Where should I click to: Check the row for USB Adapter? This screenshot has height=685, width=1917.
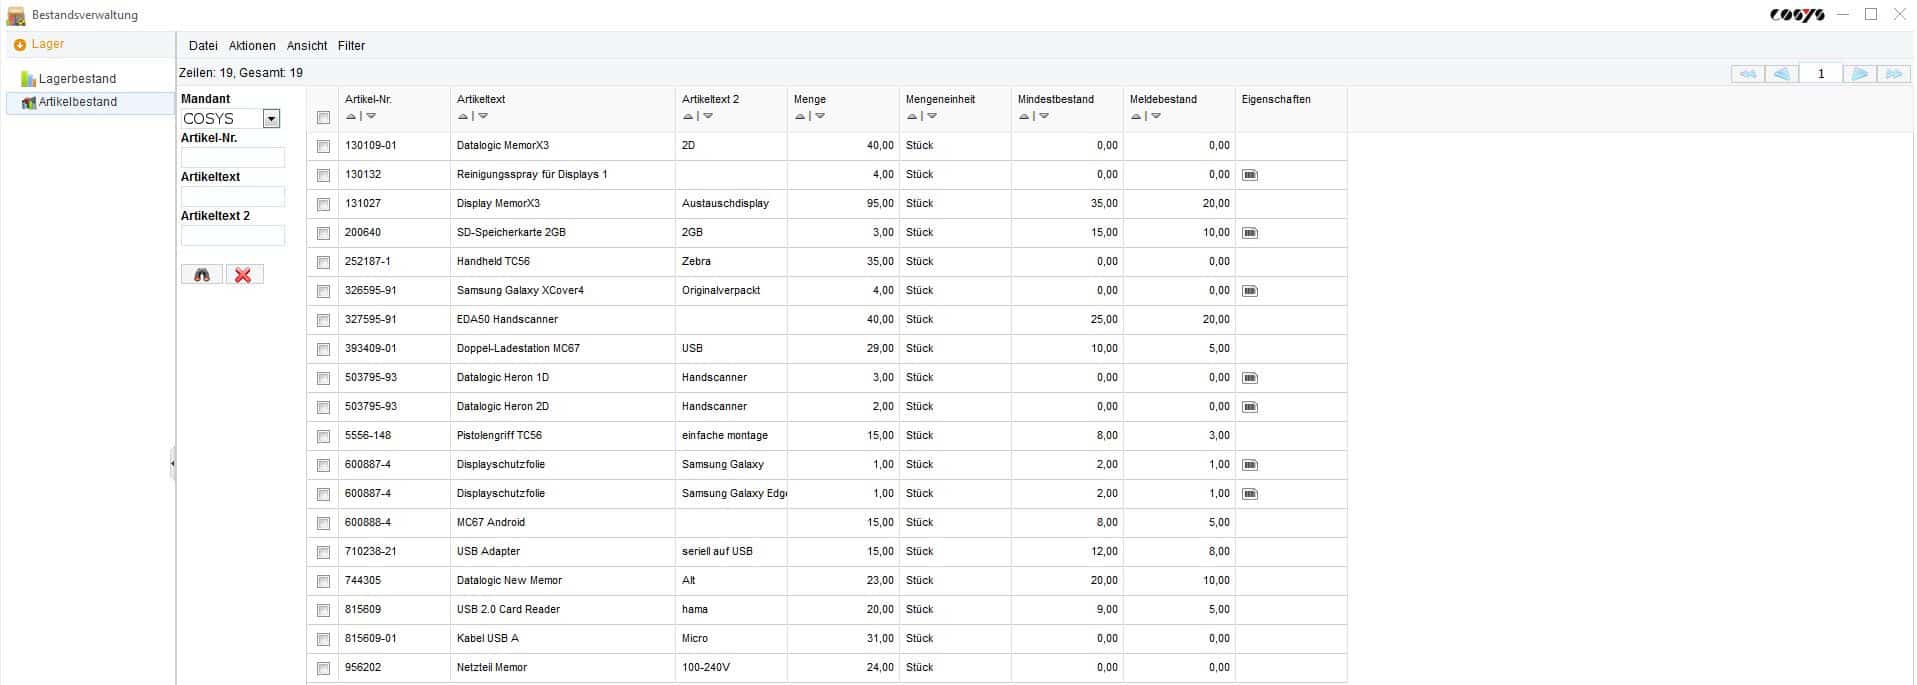[323, 552]
